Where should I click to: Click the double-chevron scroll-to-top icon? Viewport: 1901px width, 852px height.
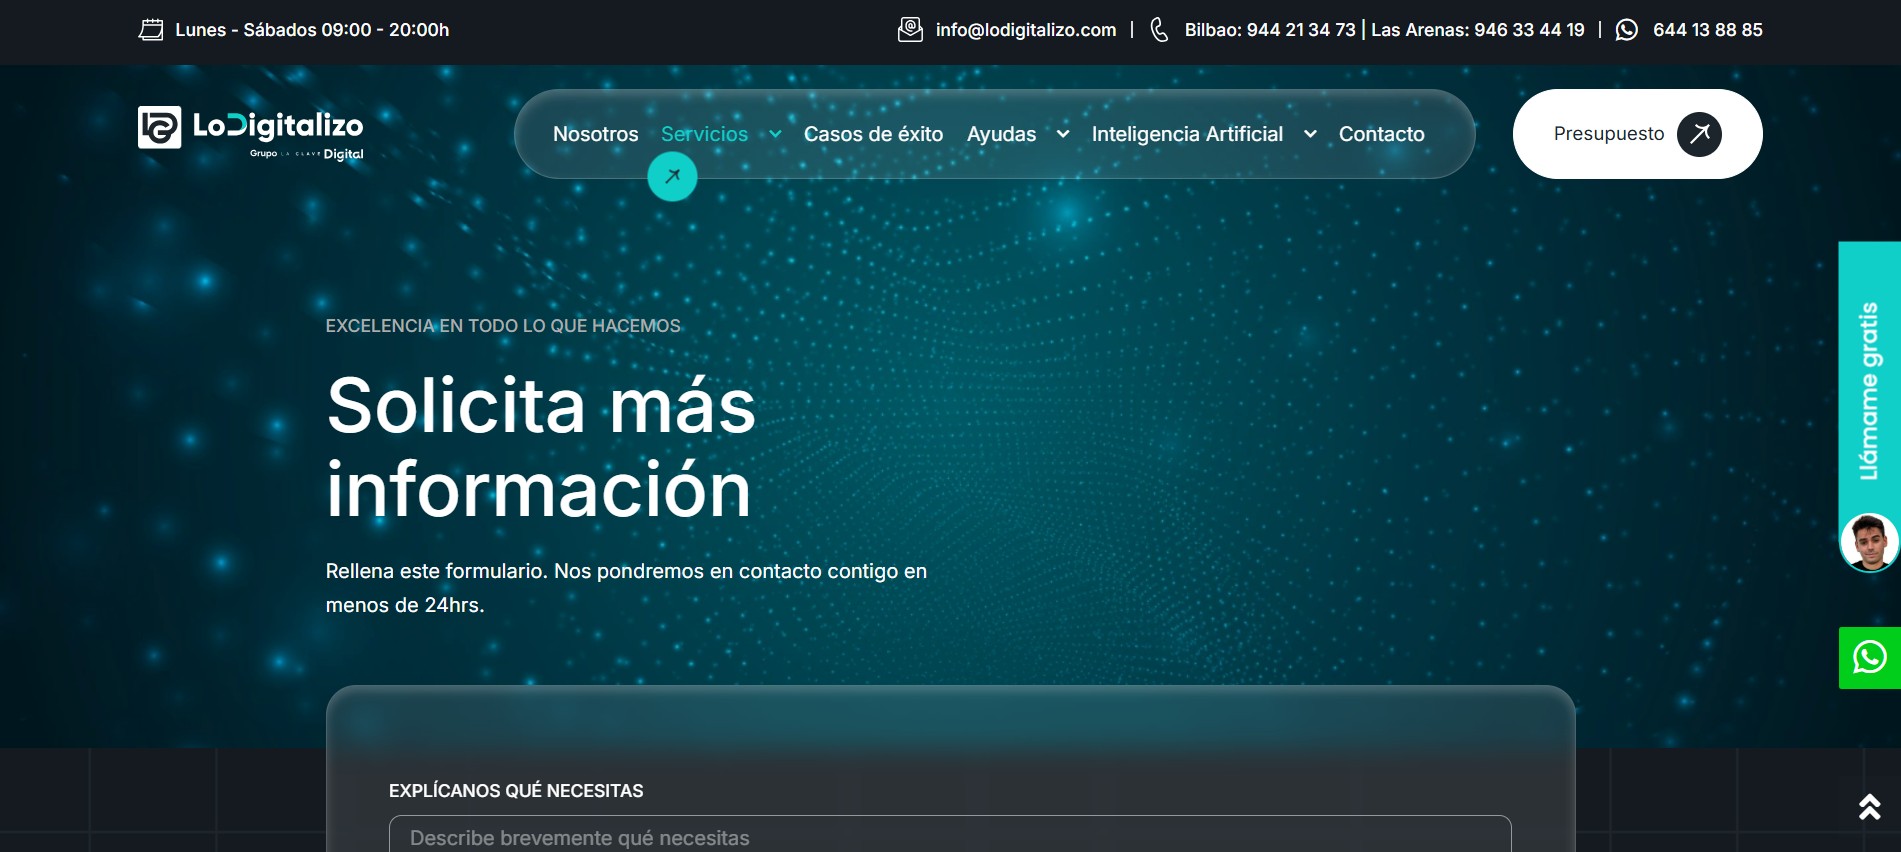coord(1869,806)
